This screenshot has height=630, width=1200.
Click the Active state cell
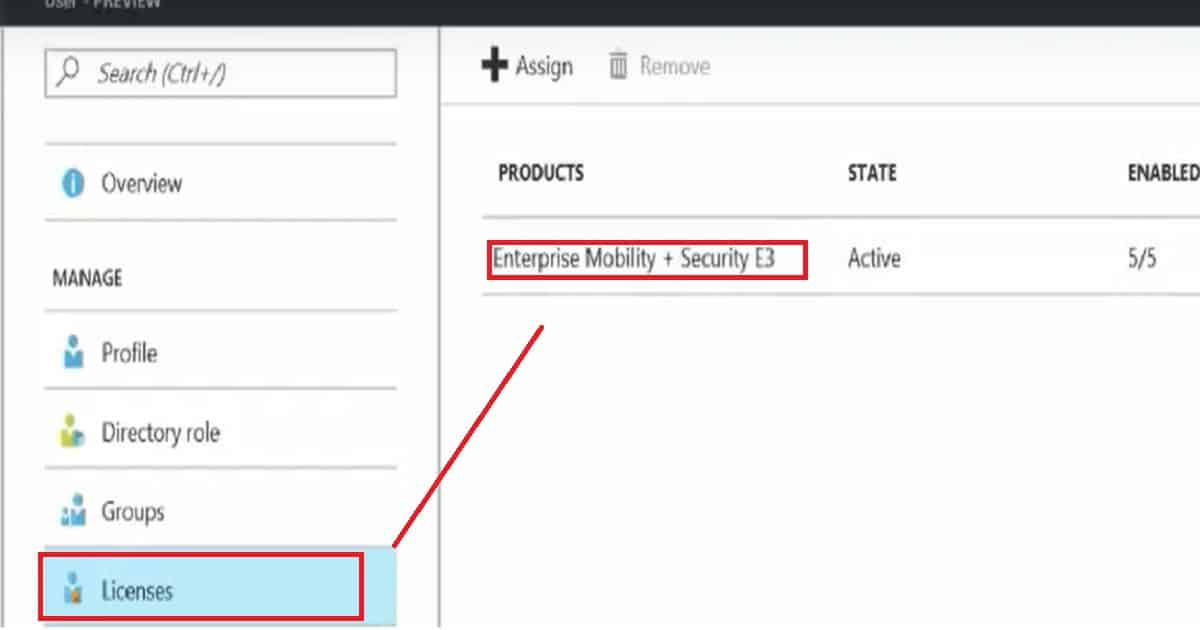(x=874, y=259)
